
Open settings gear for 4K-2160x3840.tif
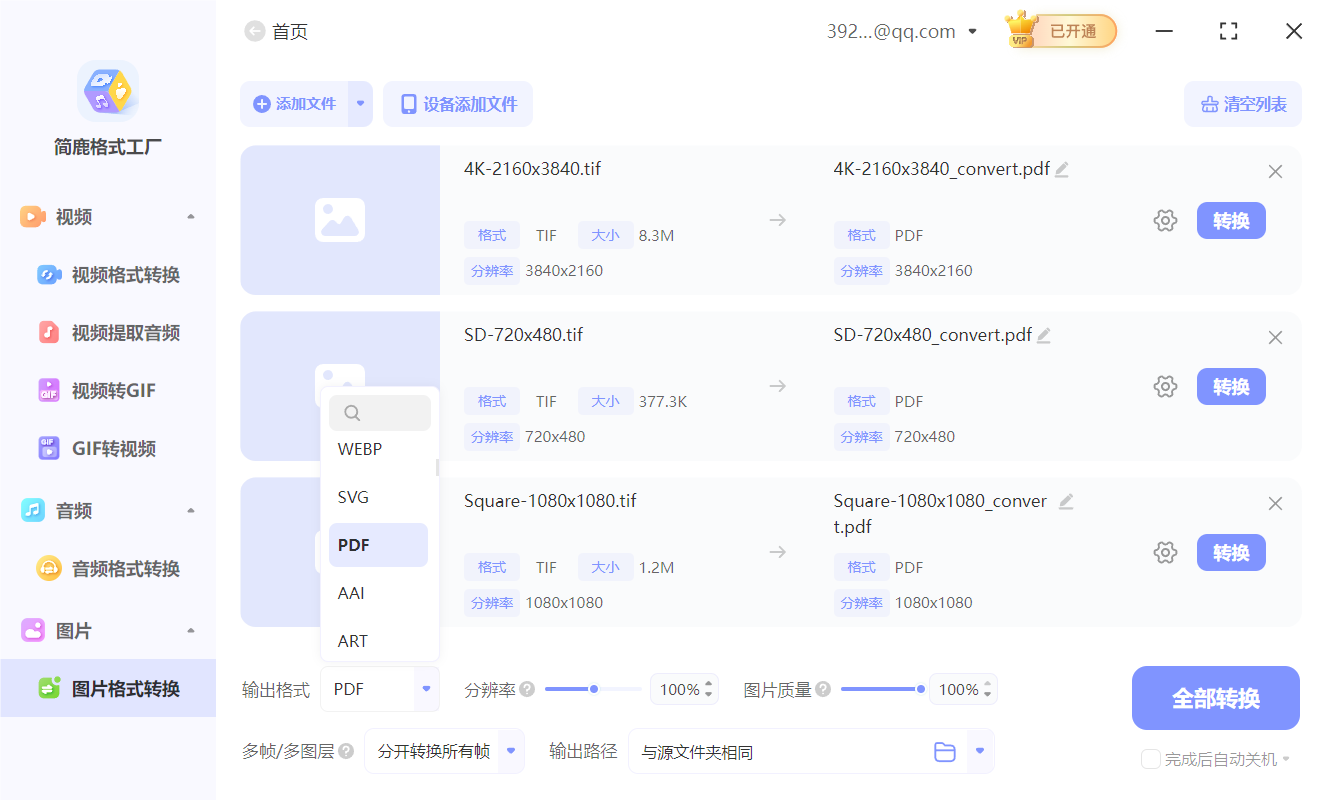tap(1165, 220)
